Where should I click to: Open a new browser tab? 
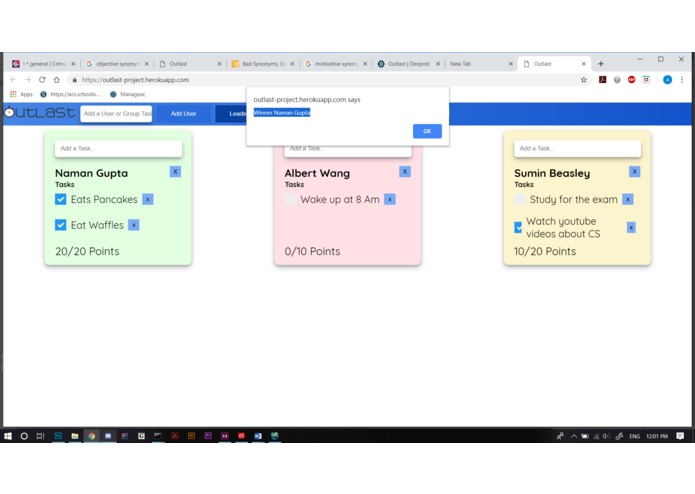pos(601,64)
